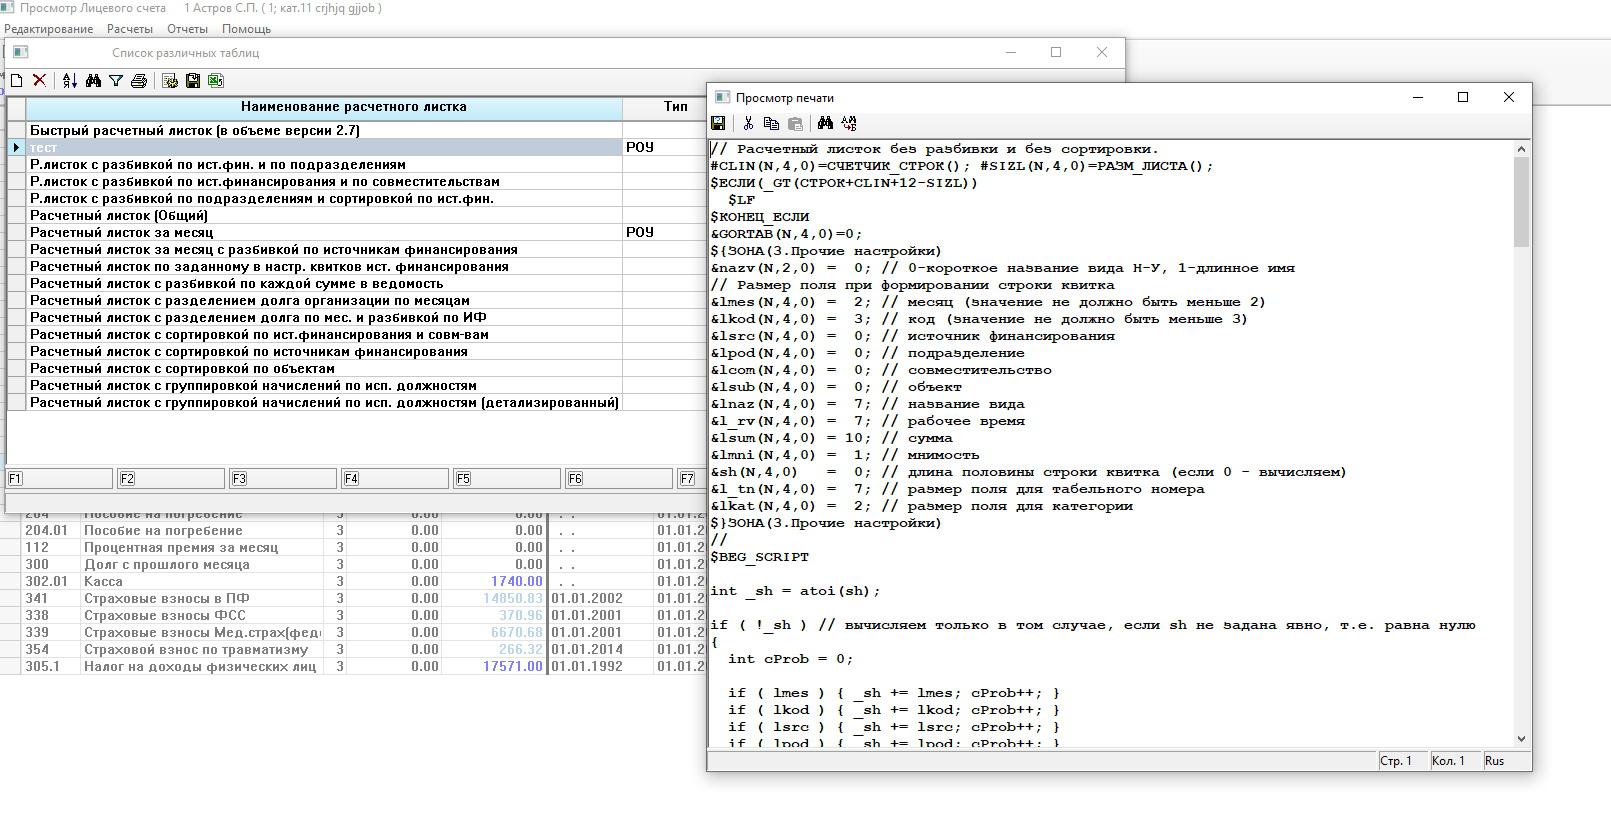Click the funnel filter icon
The width and height of the screenshot is (1611, 834).
[116, 81]
